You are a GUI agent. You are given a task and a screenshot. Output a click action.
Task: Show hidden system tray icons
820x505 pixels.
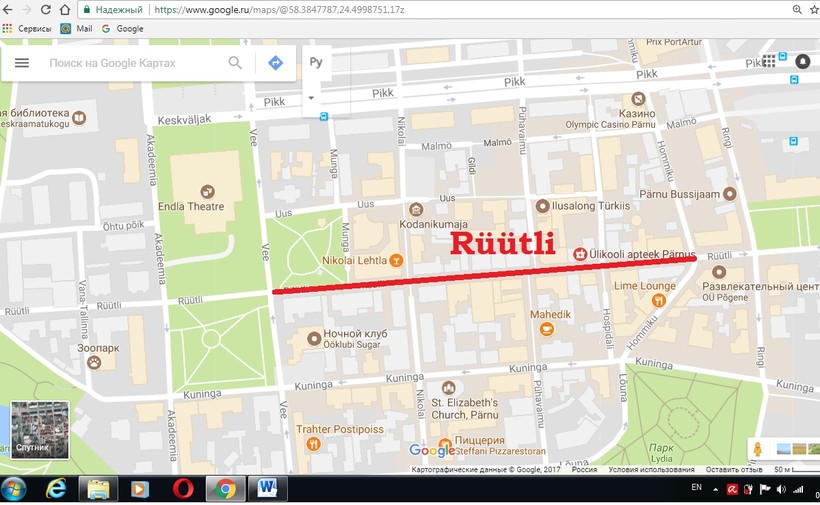(x=716, y=488)
